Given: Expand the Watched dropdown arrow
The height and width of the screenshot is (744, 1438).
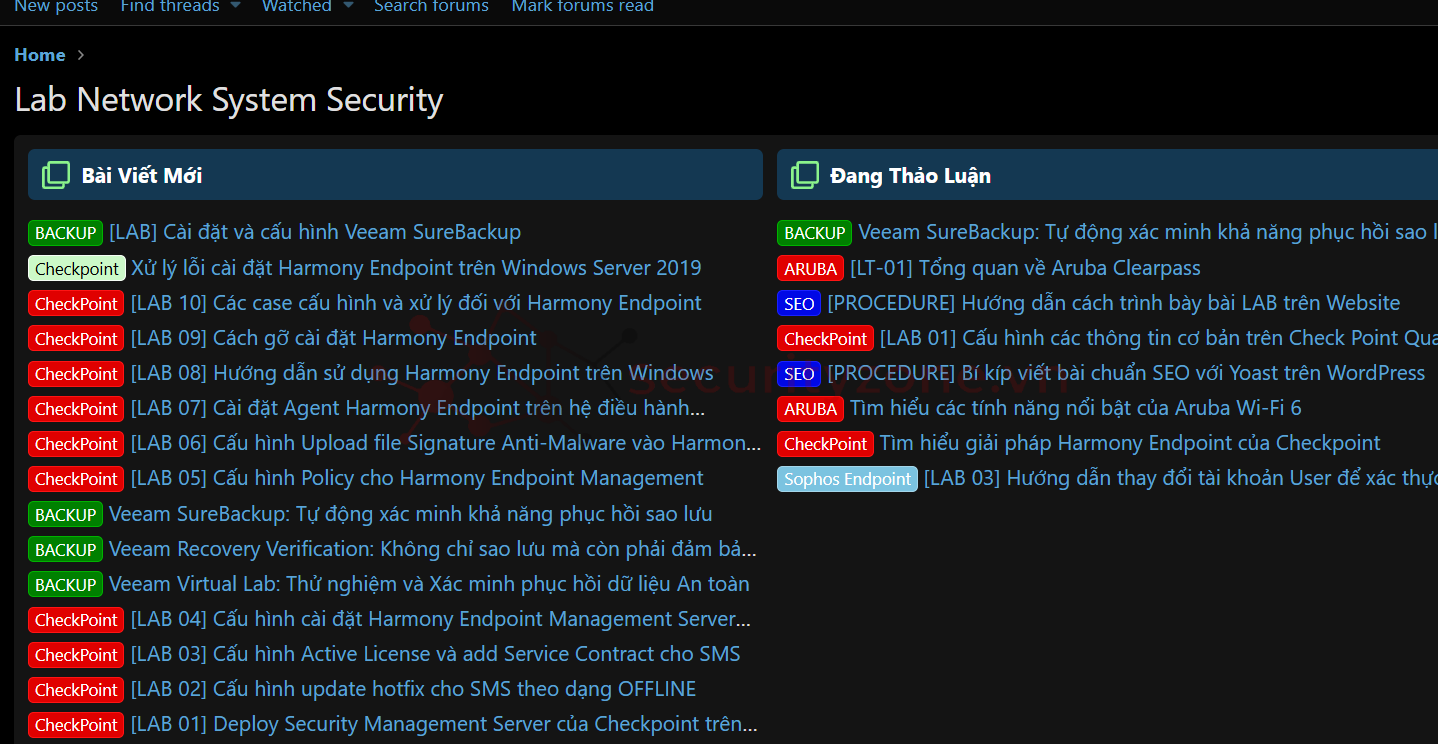Looking at the screenshot, I should pos(348,6).
